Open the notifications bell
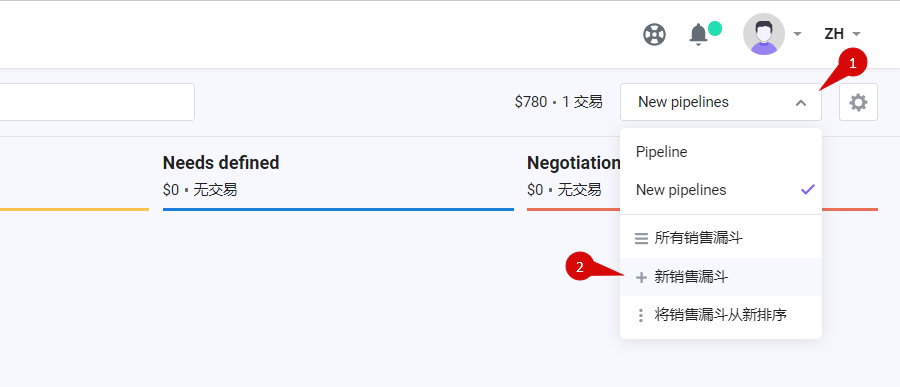This screenshot has height=387, width=900. (x=699, y=34)
